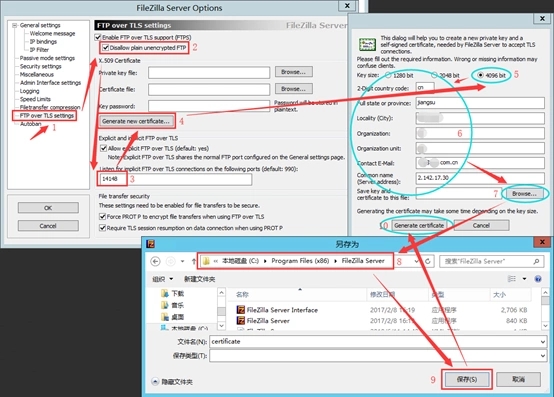Select FileZilla Server file row
Viewport: 554px width, 397px height.
coord(382,321)
